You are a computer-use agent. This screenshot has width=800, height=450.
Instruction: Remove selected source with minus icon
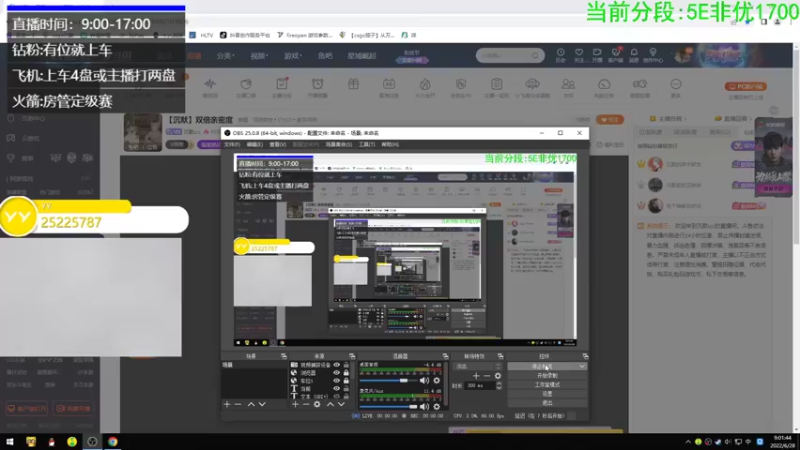click(306, 405)
